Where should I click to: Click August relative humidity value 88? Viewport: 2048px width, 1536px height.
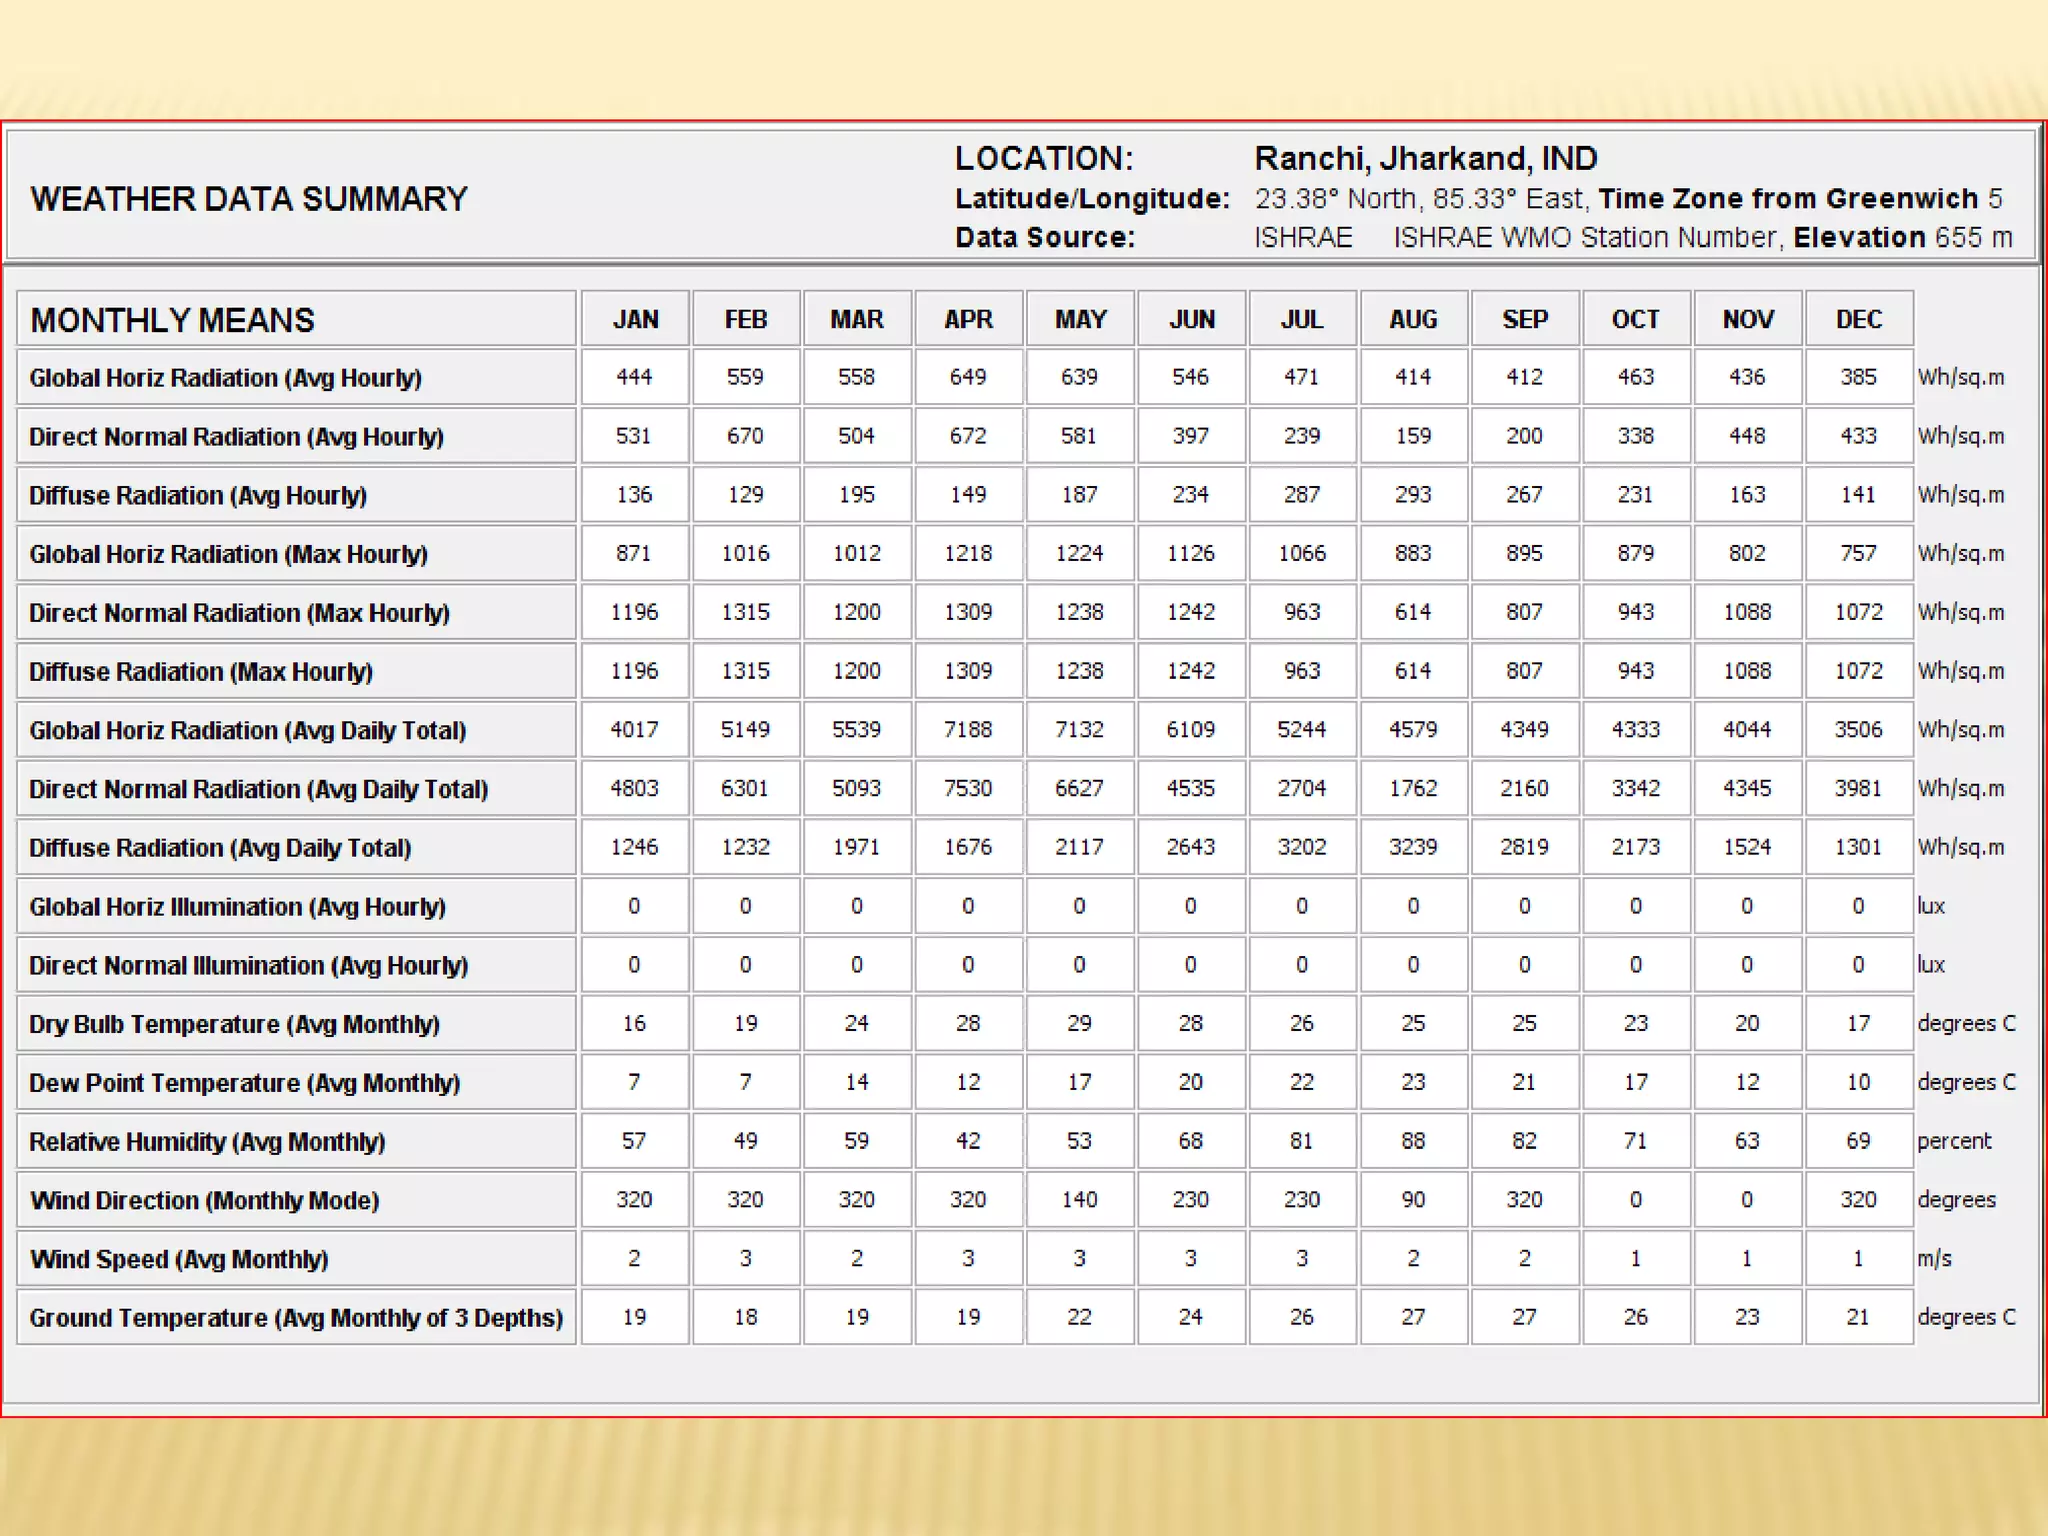click(x=1412, y=1141)
